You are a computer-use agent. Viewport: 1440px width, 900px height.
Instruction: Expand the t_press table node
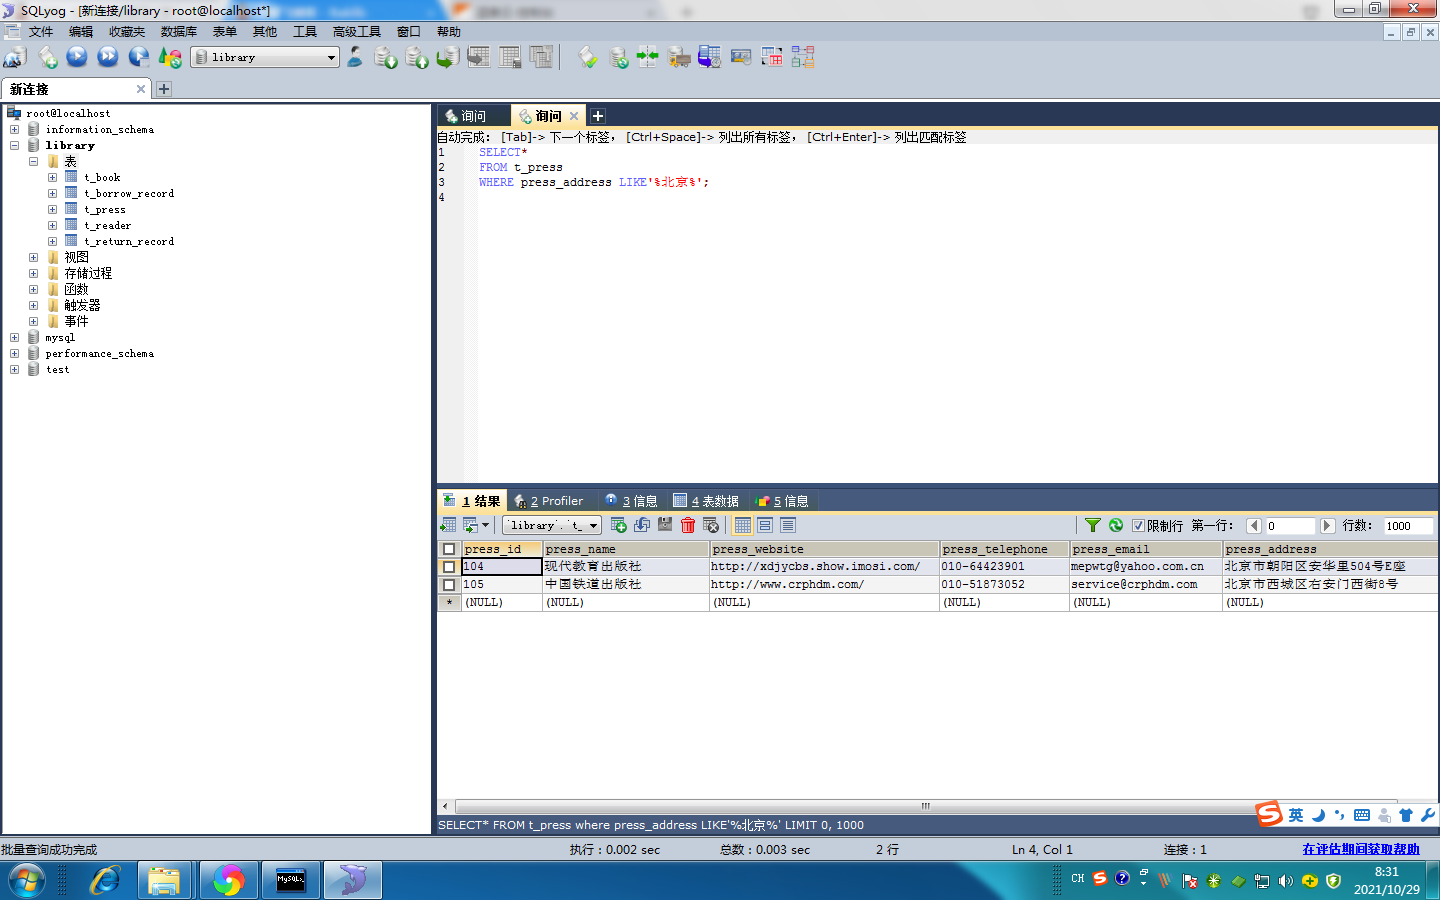52,210
